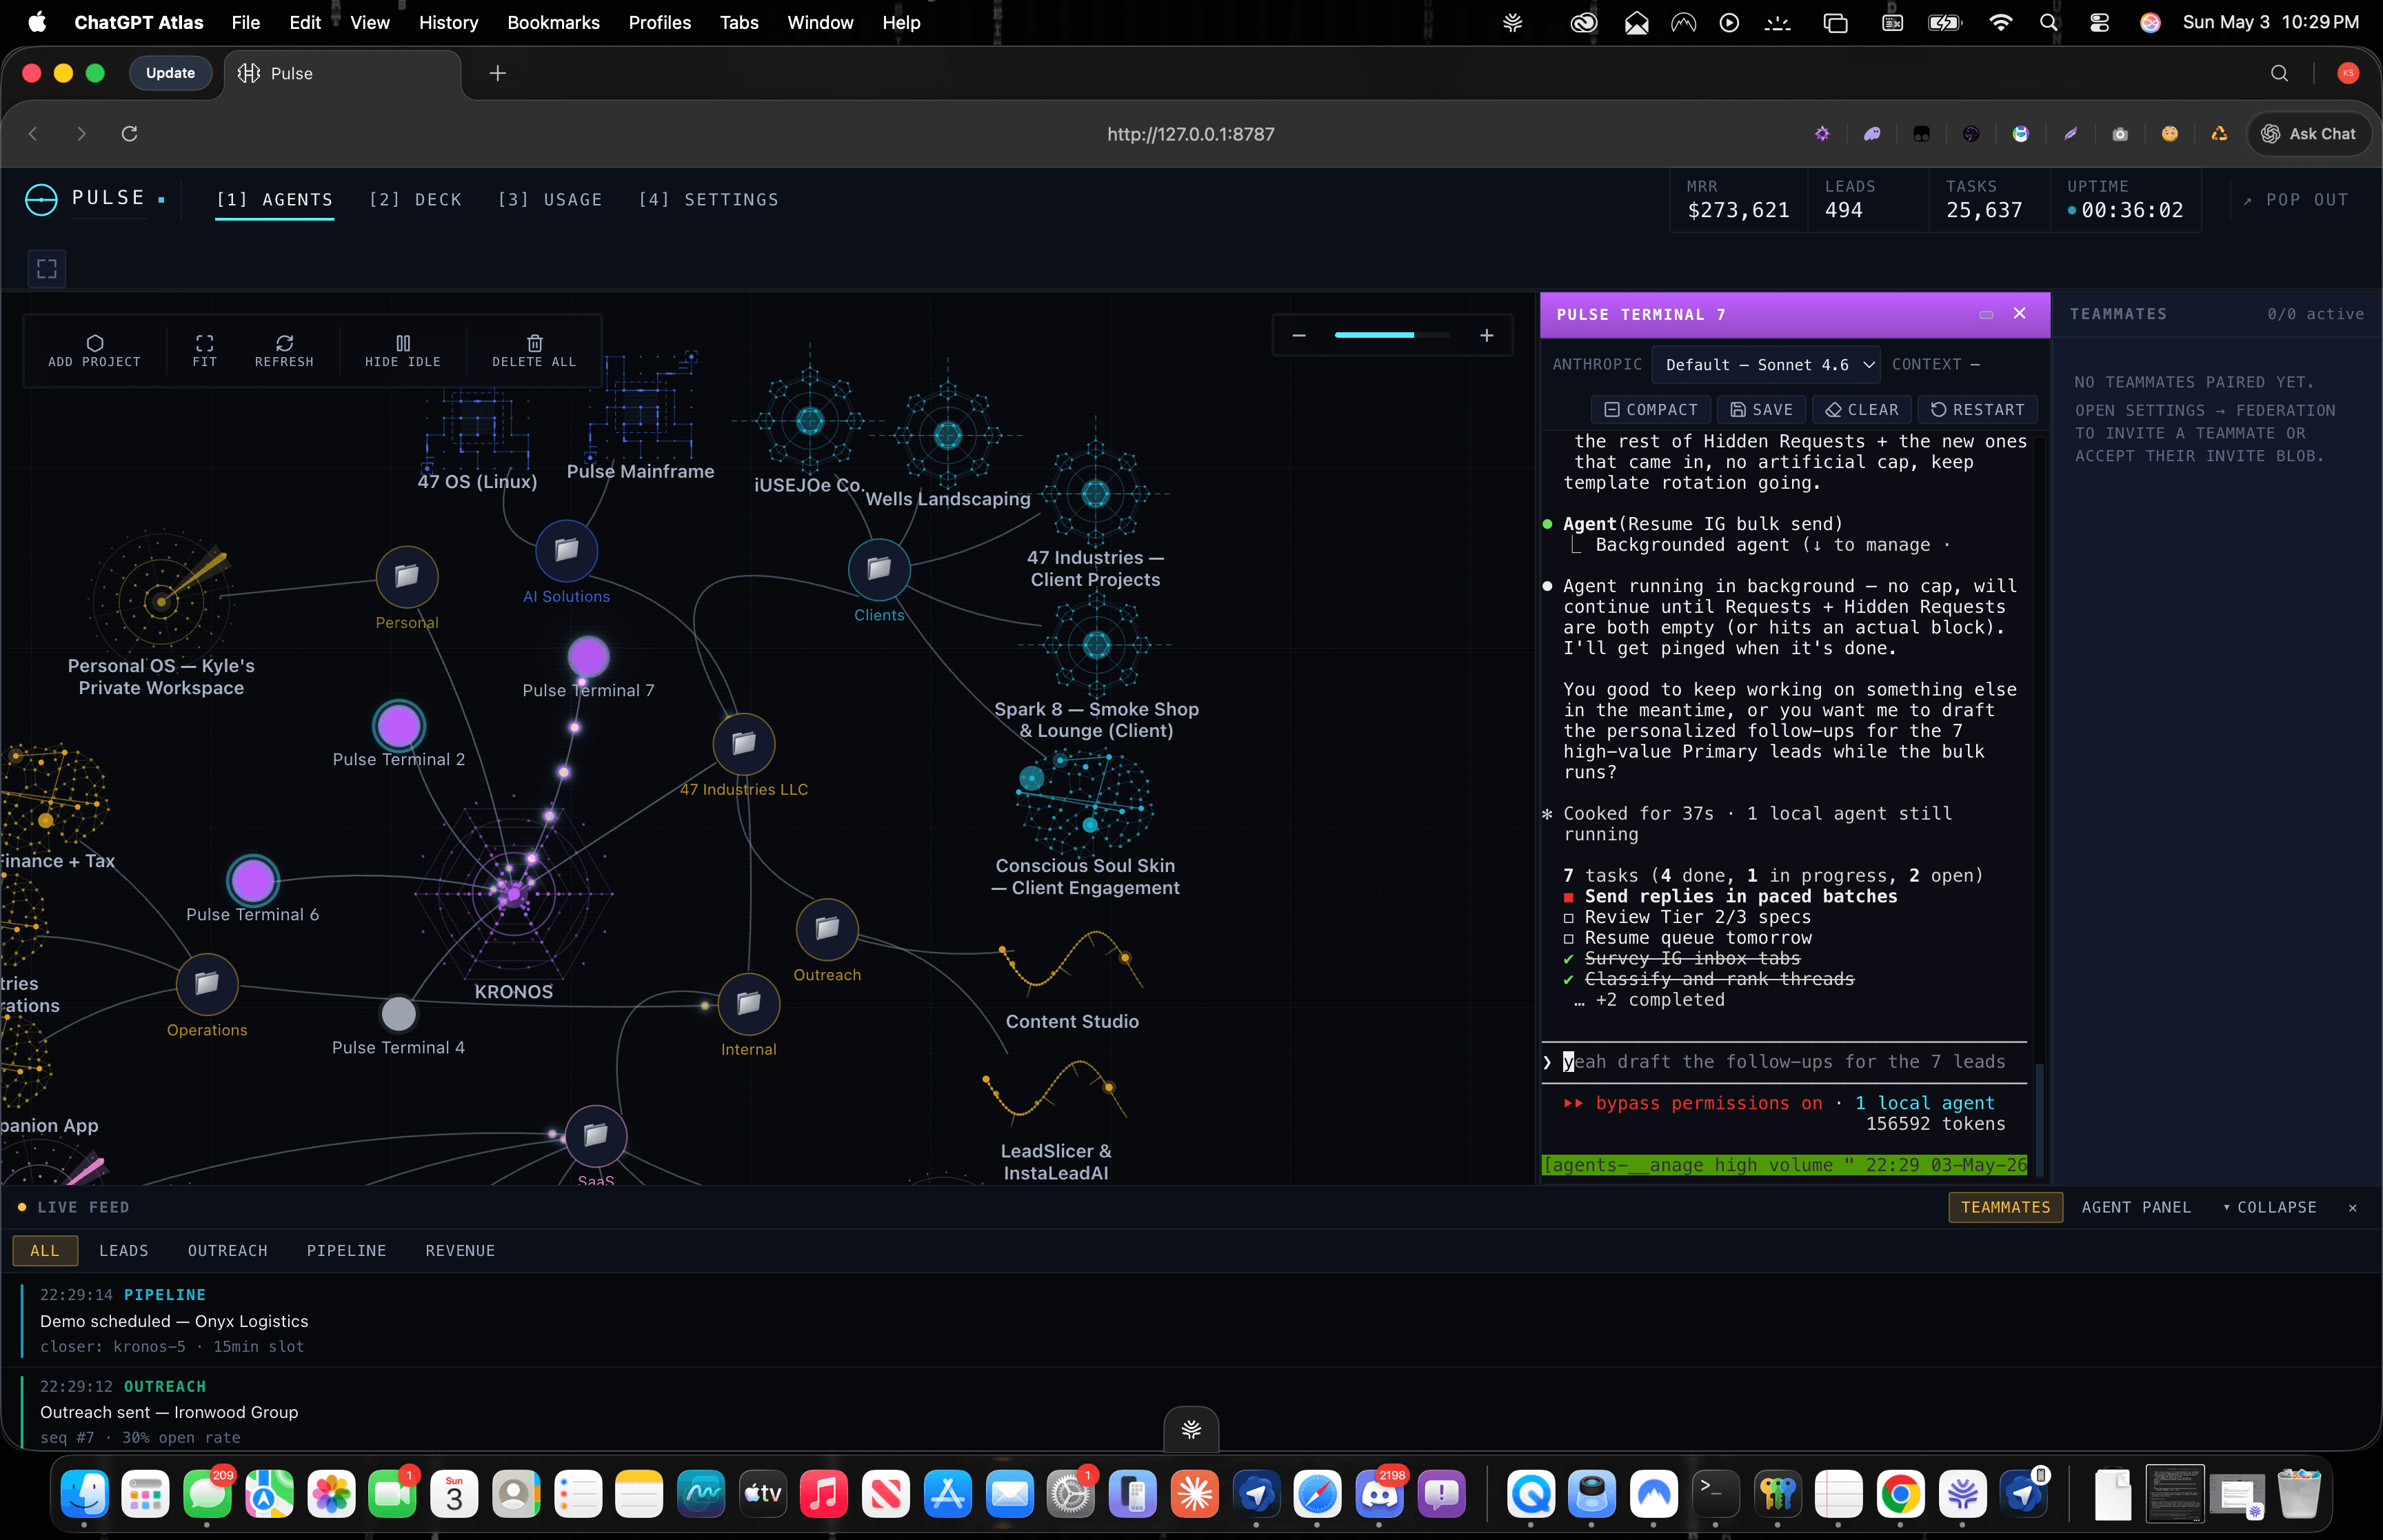The width and height of the screenshot is (2383, 1540).
Task: Open a new browser tab
Action: (497, 73)
